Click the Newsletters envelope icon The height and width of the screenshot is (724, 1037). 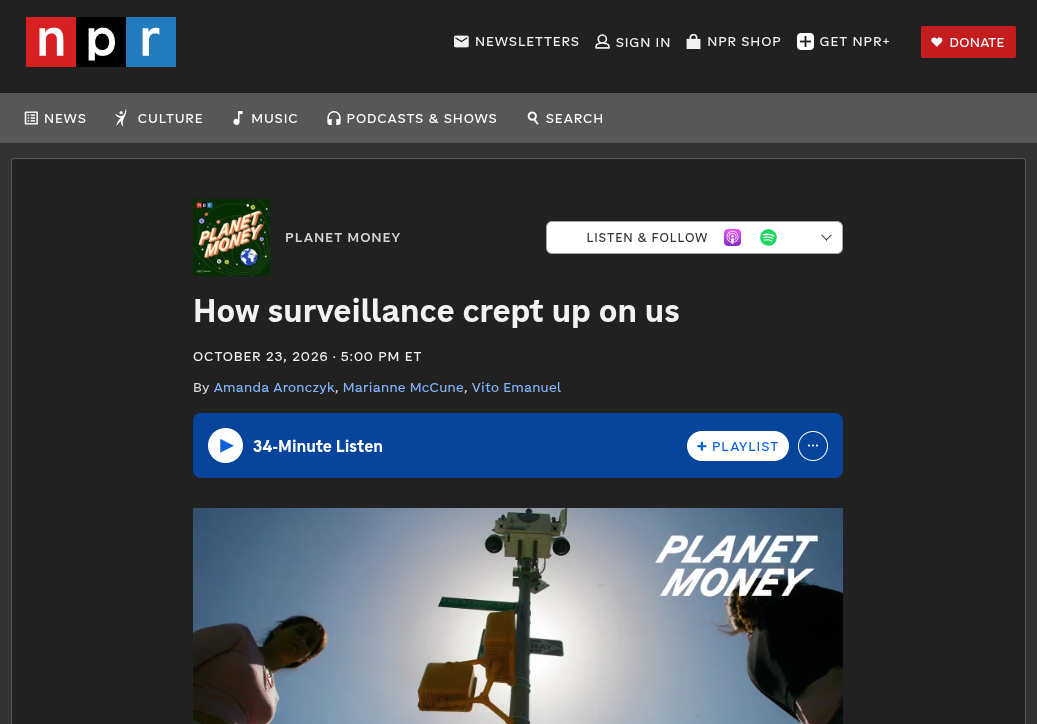(461, 42)
